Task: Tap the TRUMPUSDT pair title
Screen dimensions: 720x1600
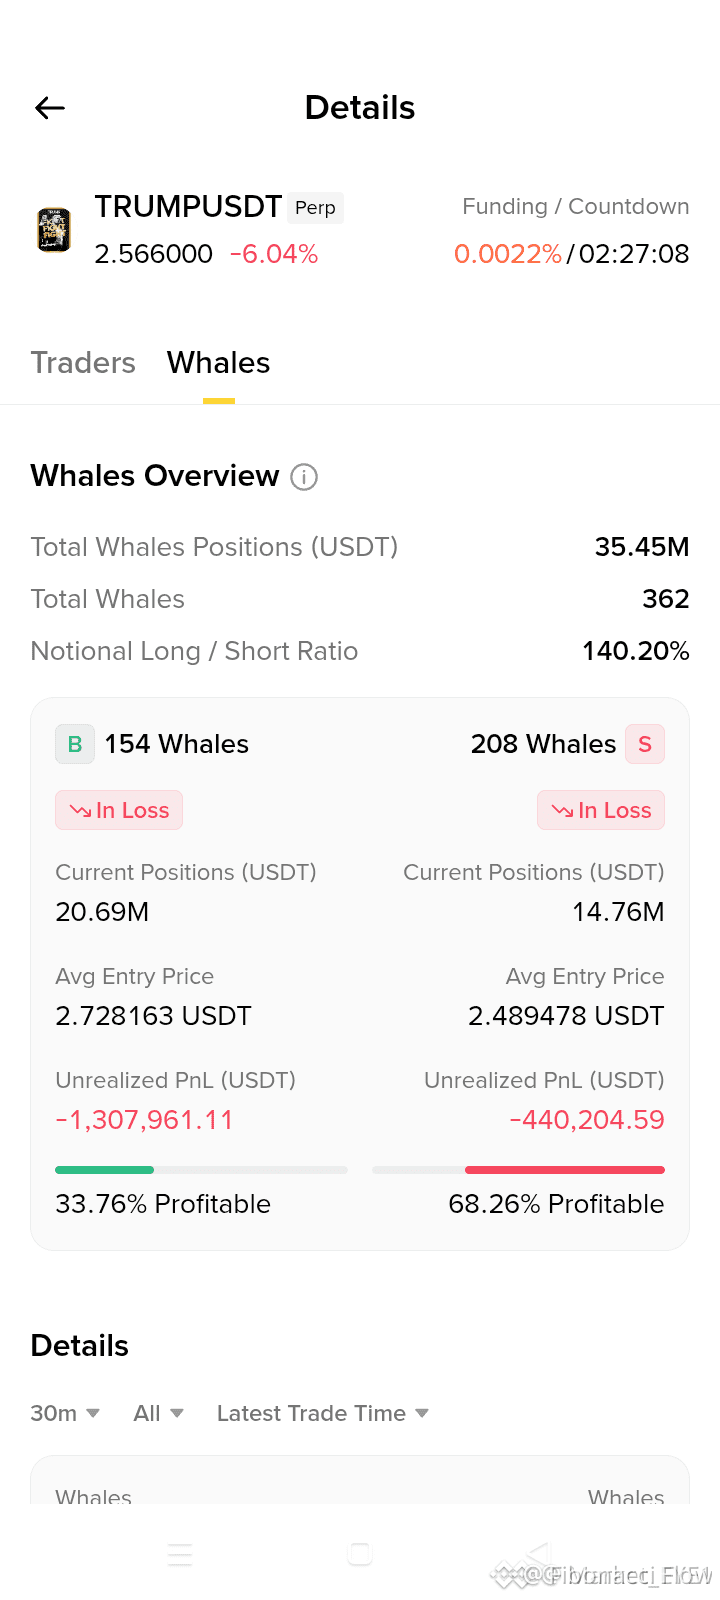Action: point(188,207)
